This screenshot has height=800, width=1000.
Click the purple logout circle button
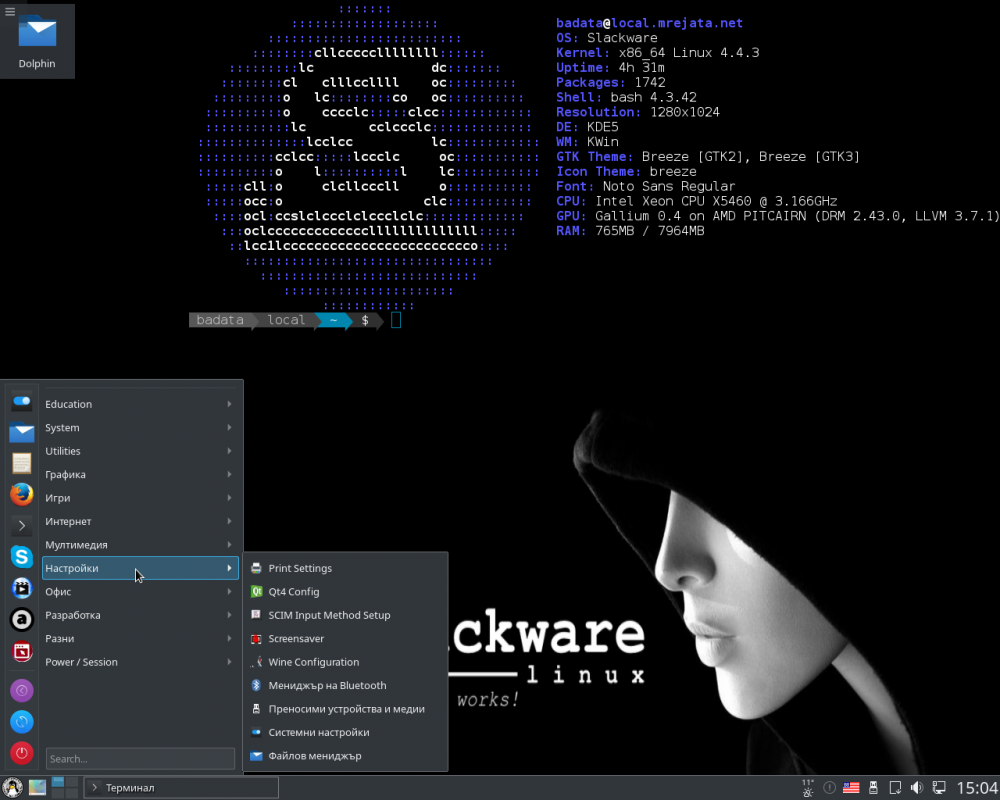(22, 690)
